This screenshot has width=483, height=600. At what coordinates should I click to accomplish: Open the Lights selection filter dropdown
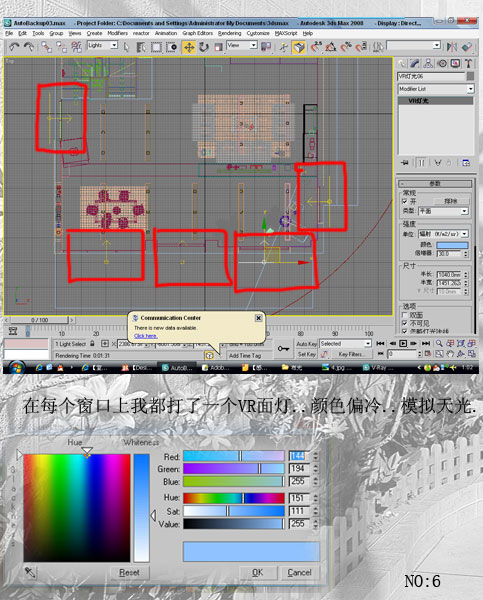102,46
